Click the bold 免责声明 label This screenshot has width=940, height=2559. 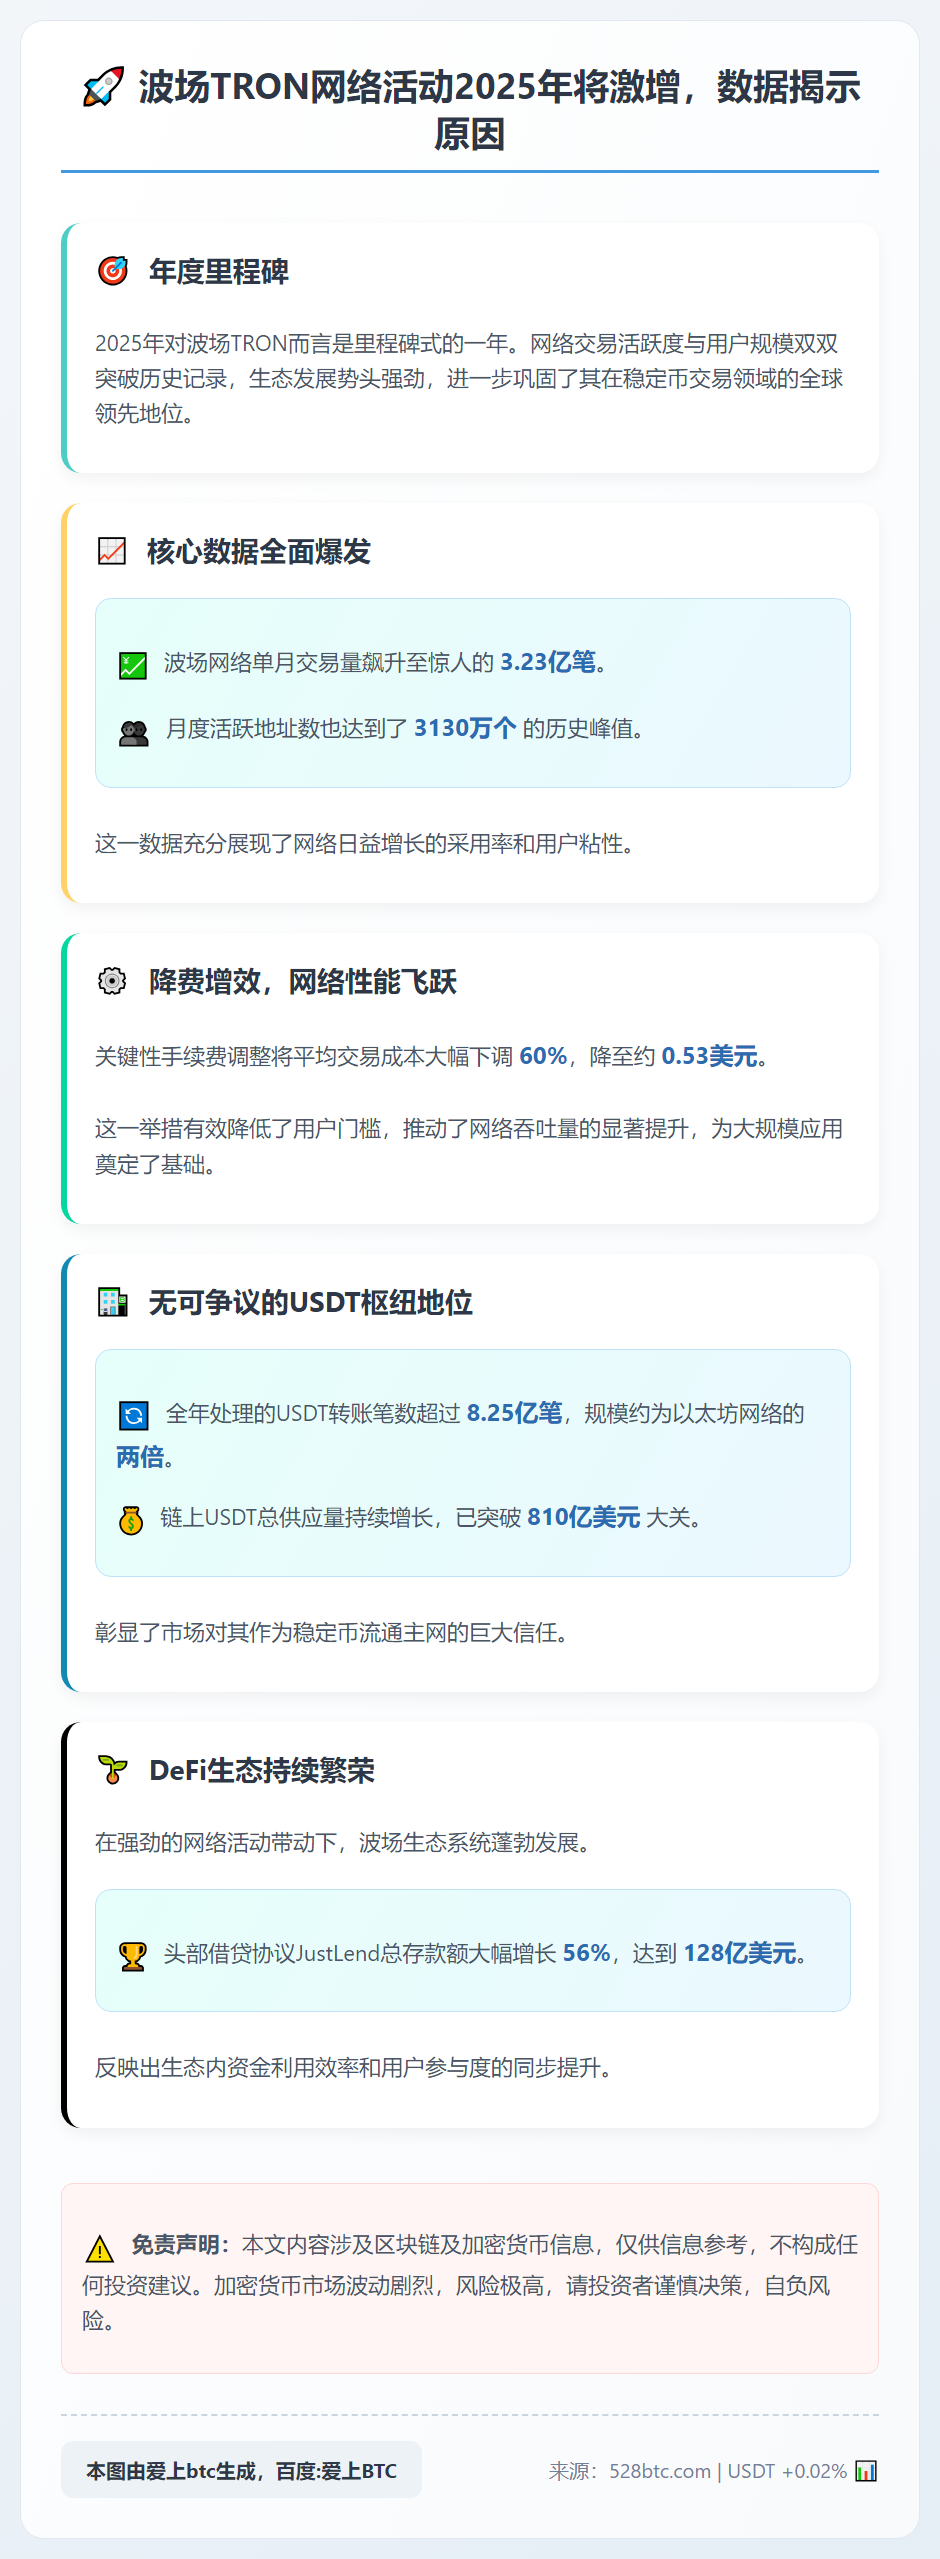(x=180, y=2245)
